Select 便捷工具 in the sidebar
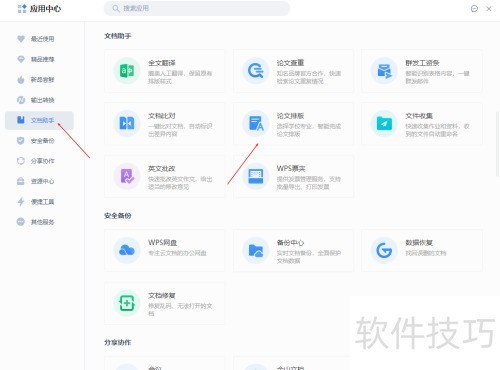This screenshot has height=370, width=500. click(x=39, y=202)
